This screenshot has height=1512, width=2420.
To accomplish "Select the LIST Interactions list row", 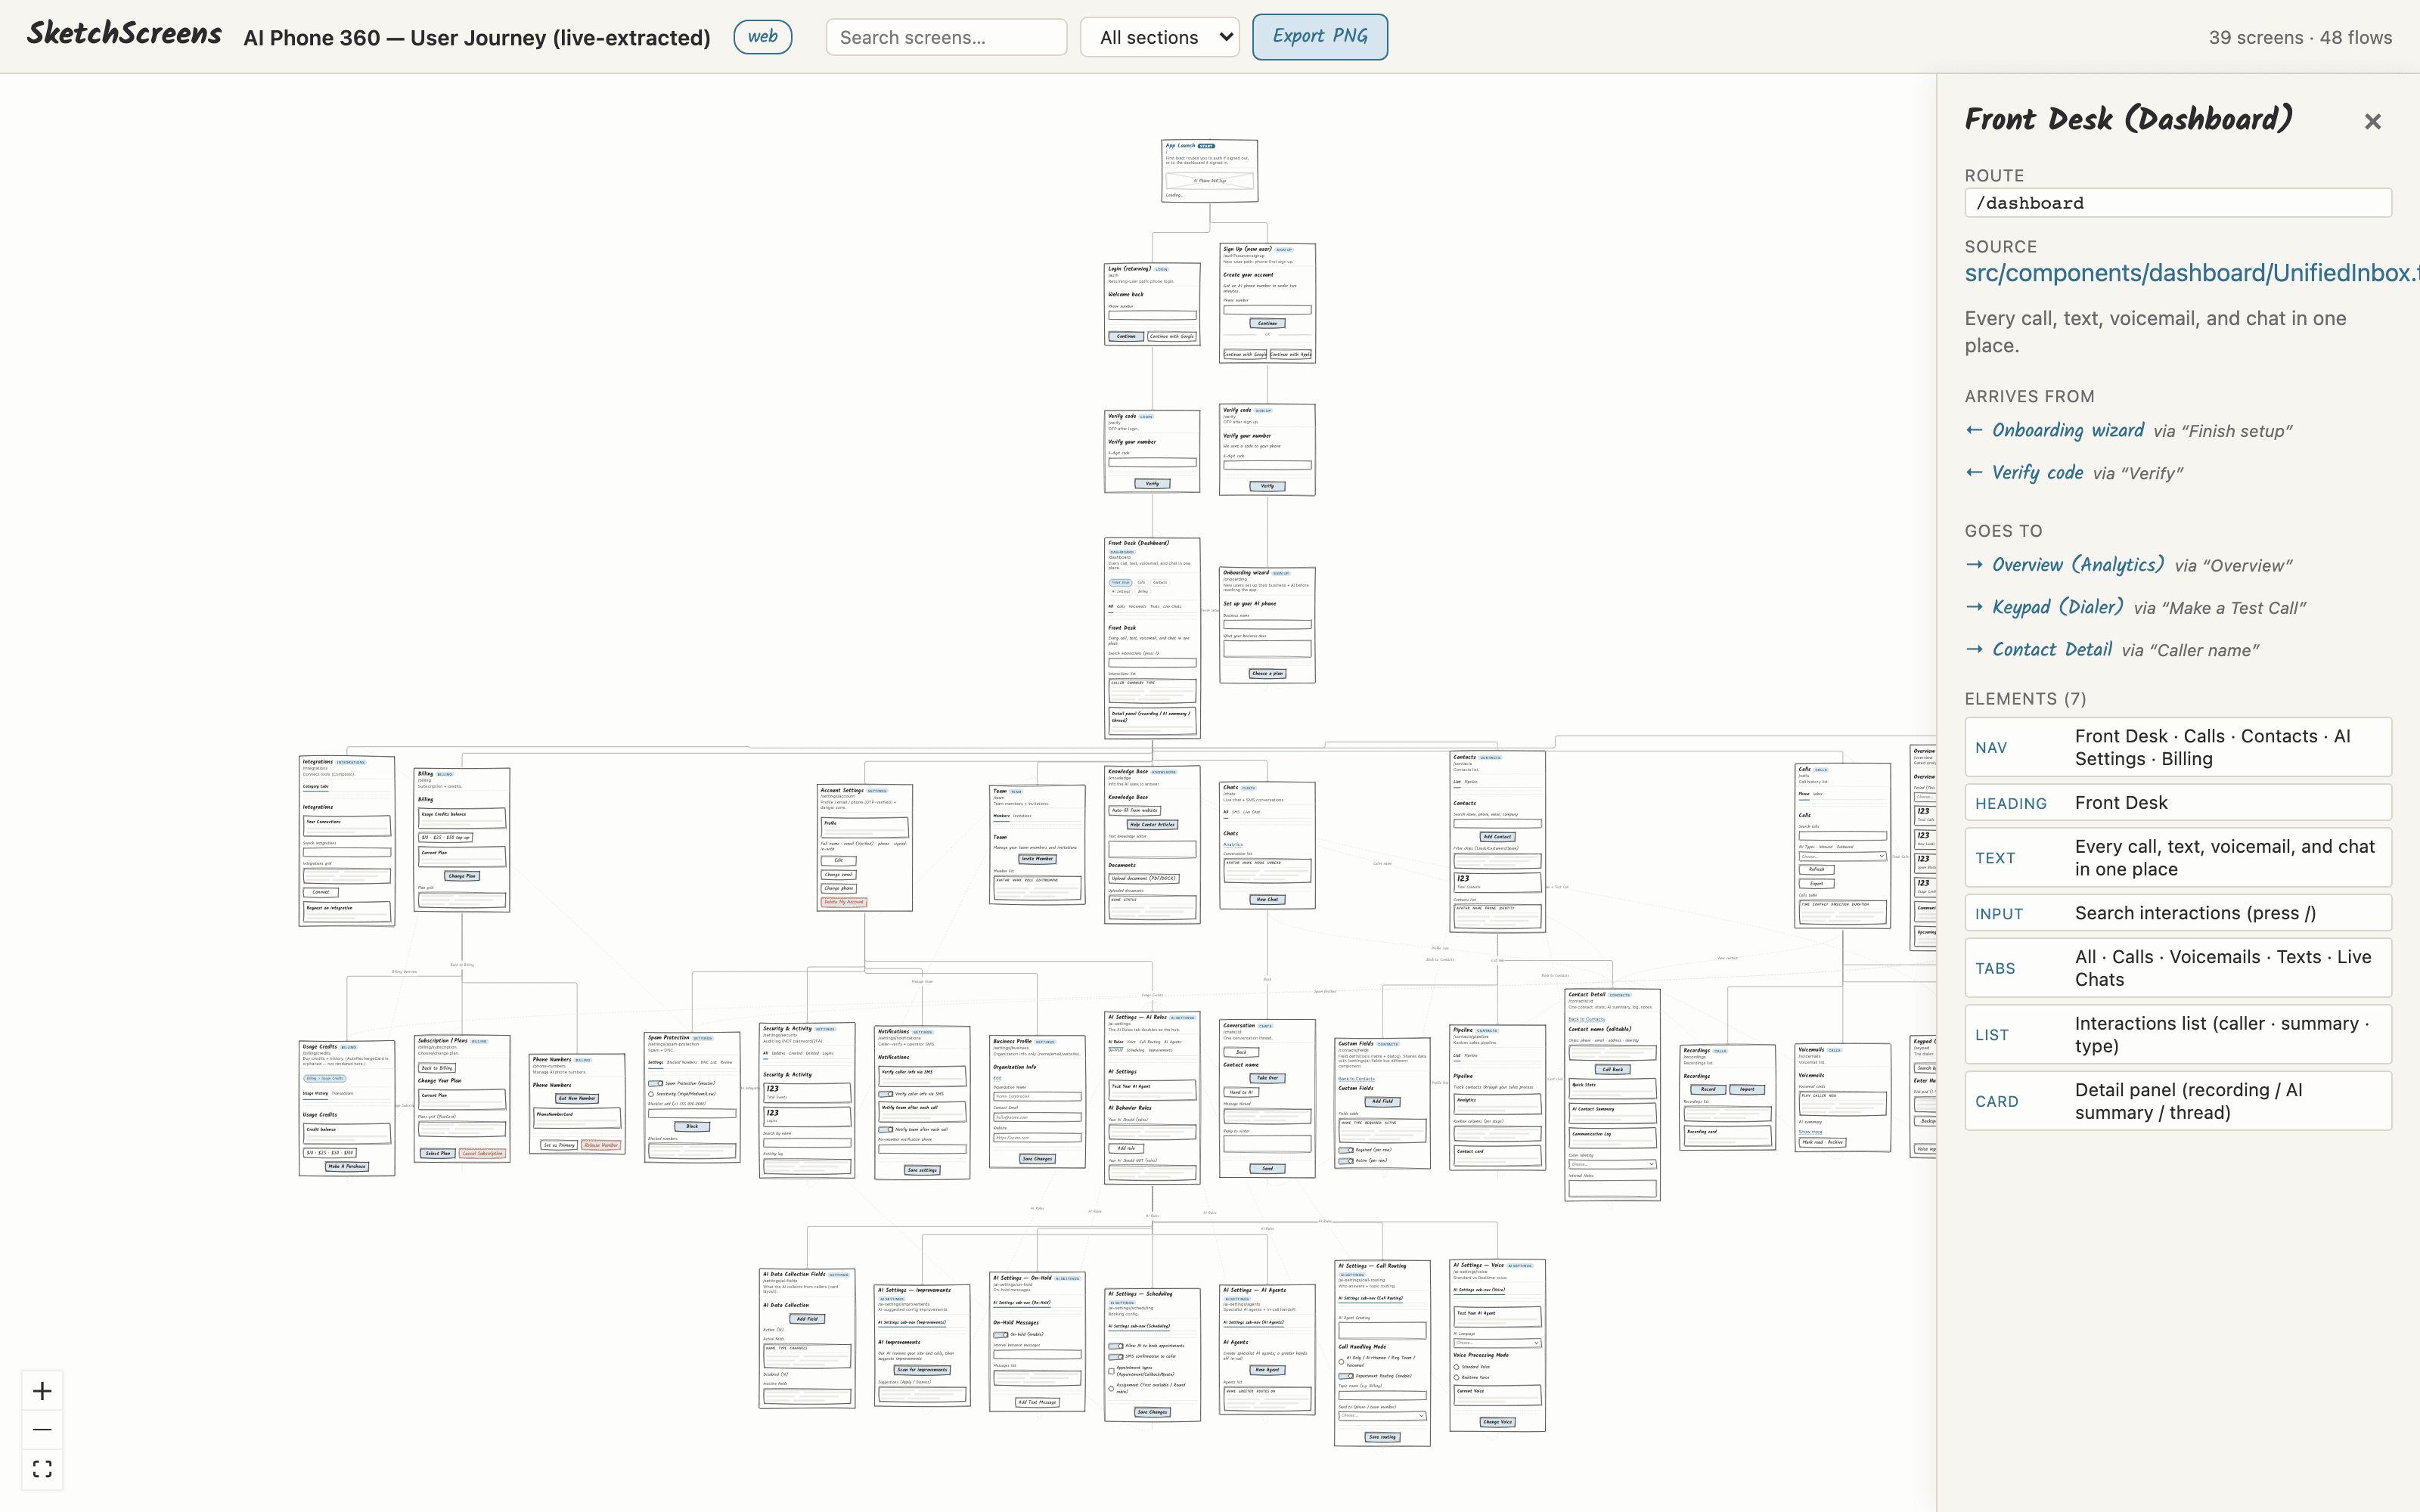I will pyautogui.click(x=2178, y=1035).
